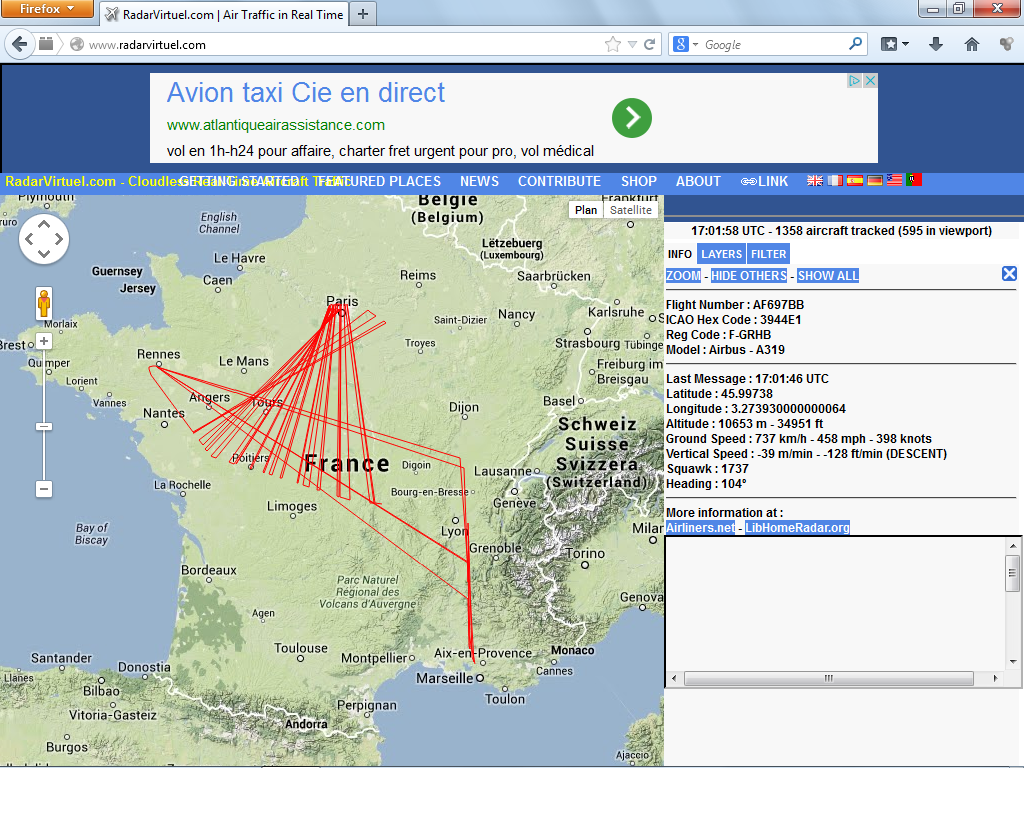
Task: Expand the bookmarks menu dropdown arrow
Action: [x=905, y=44]
